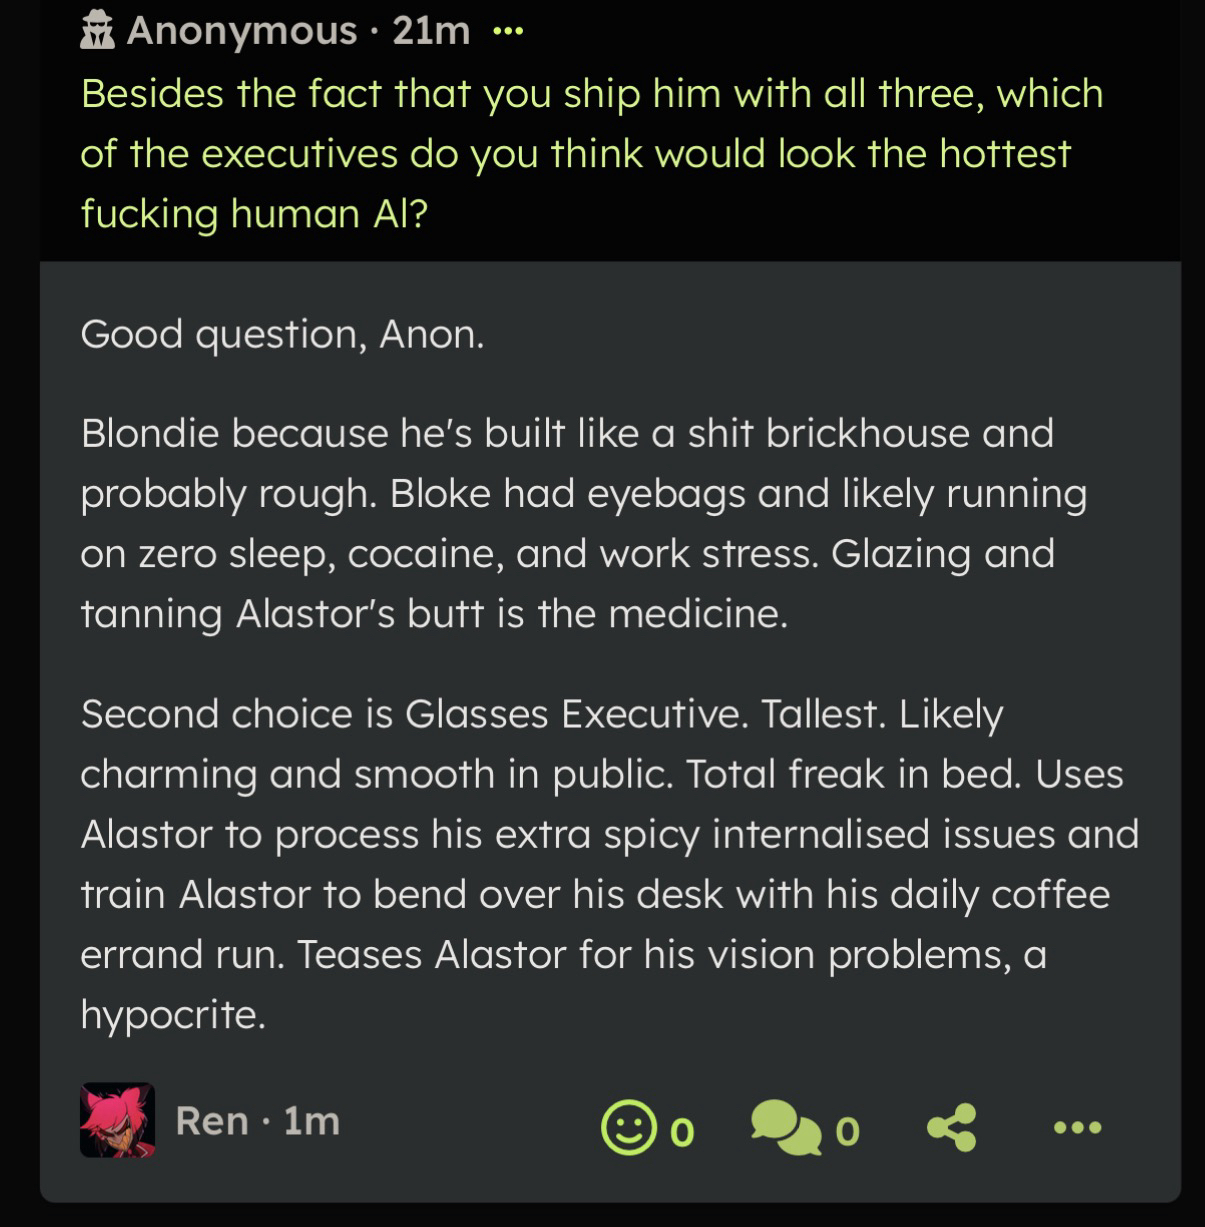This screenshot has height=1227, width=1205.
Task: Click the Anonymous sender name
Action: [242, 31]
